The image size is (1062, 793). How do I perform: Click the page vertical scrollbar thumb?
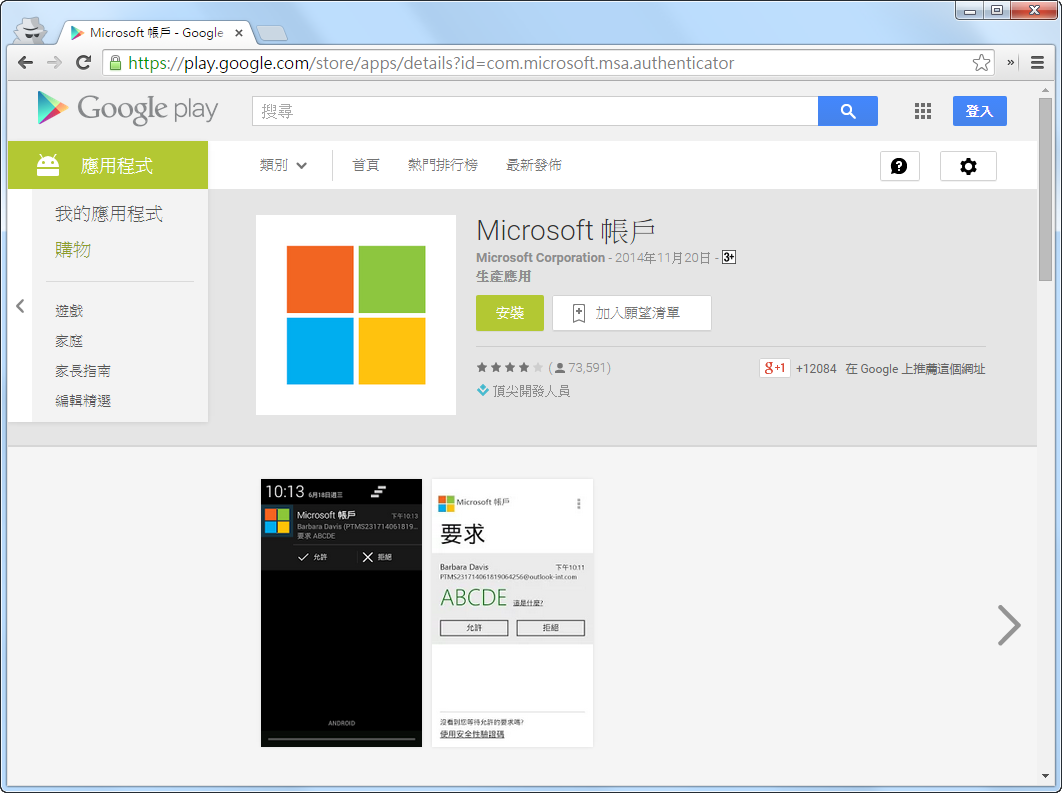(1045, 189)
